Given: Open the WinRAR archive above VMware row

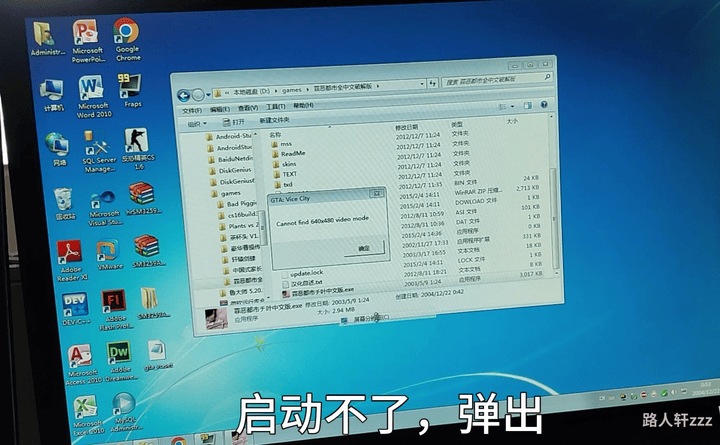Looking at the screenshot, I should point(143,198).
